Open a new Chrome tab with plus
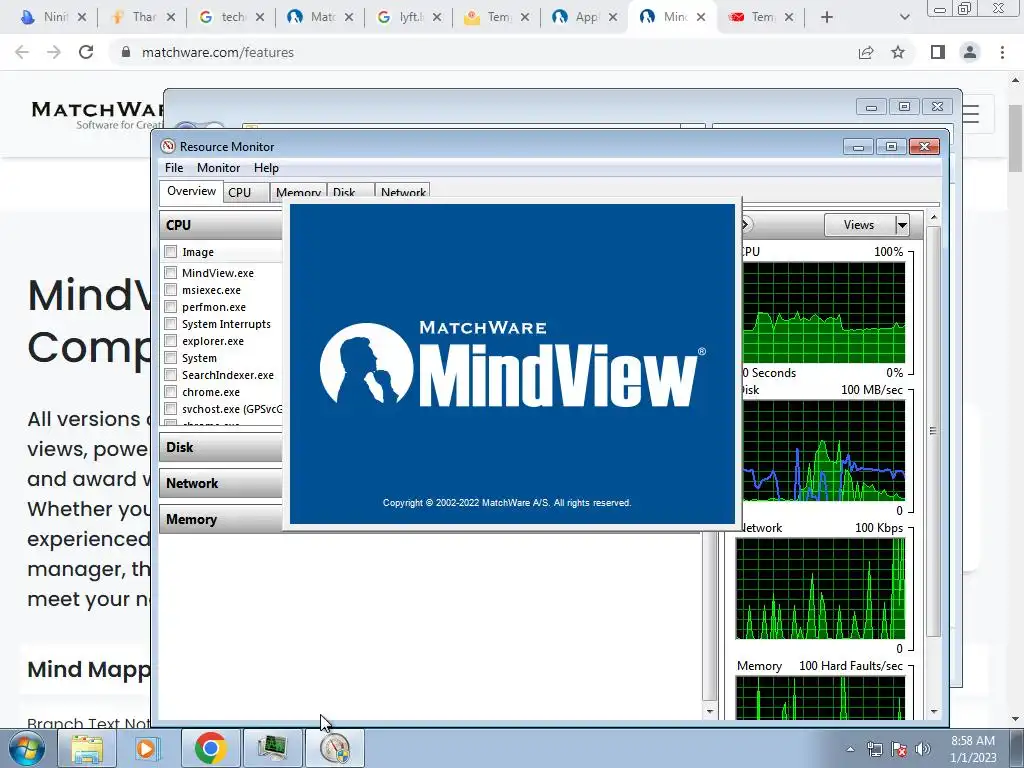This screenshot has height=768, width=1024. pos(827,17)
